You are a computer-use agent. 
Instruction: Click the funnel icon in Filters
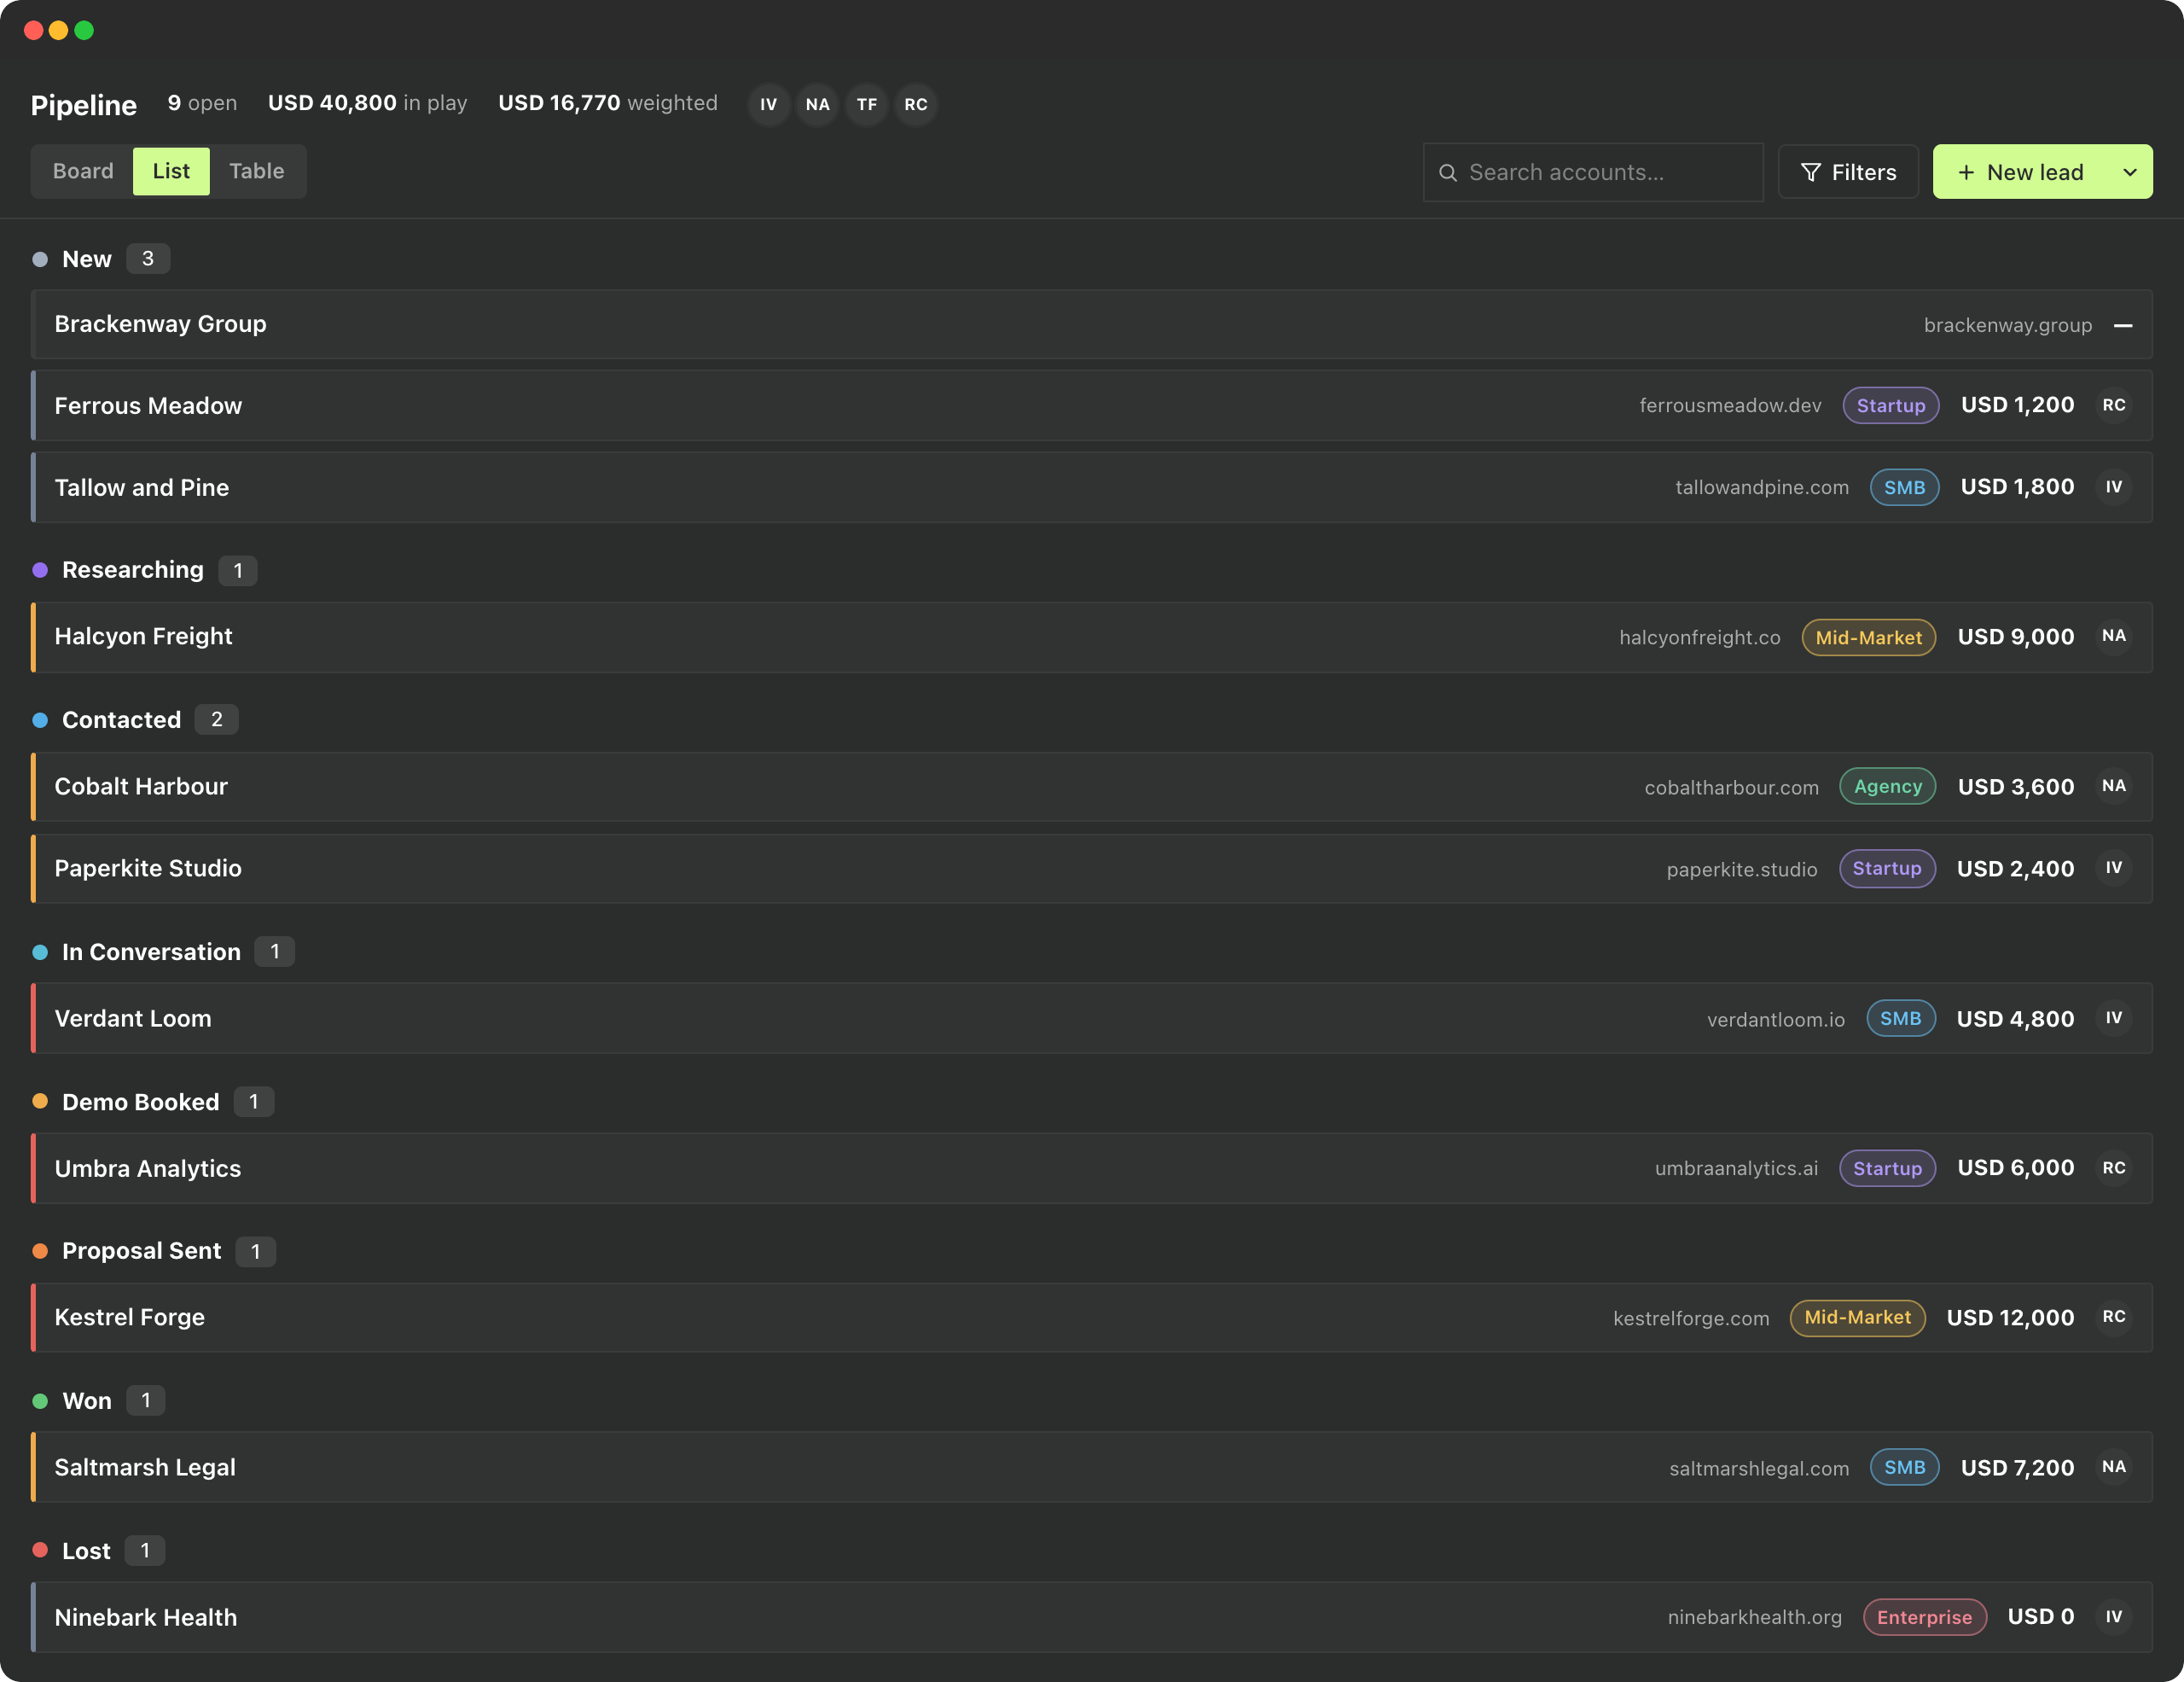1810,172
